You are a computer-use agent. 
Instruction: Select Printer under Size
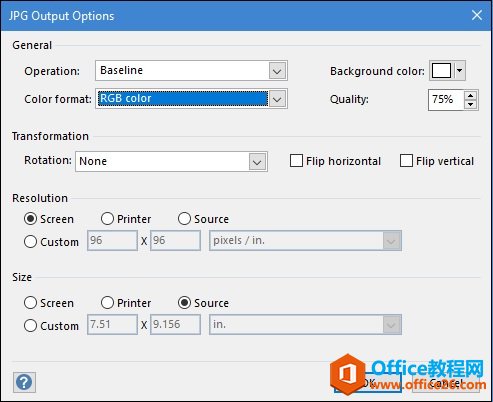[107, 303]
